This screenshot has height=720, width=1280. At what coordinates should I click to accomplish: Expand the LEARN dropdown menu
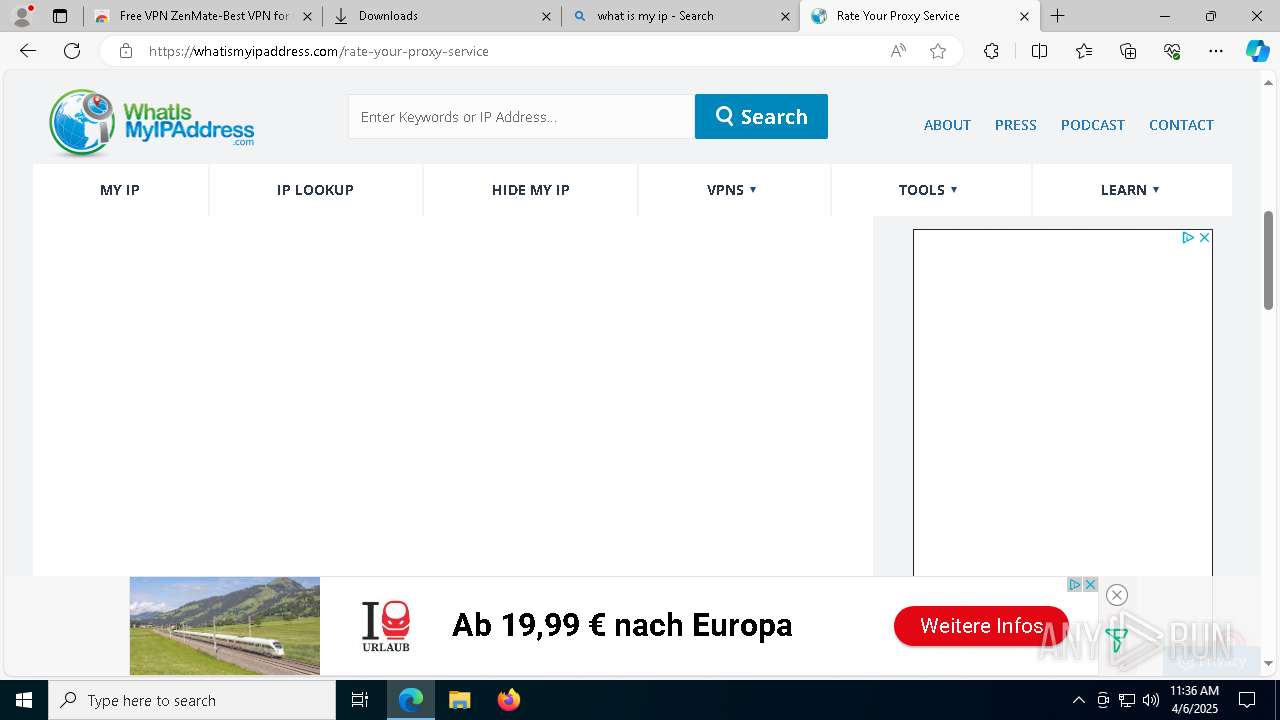point(1131,190)
